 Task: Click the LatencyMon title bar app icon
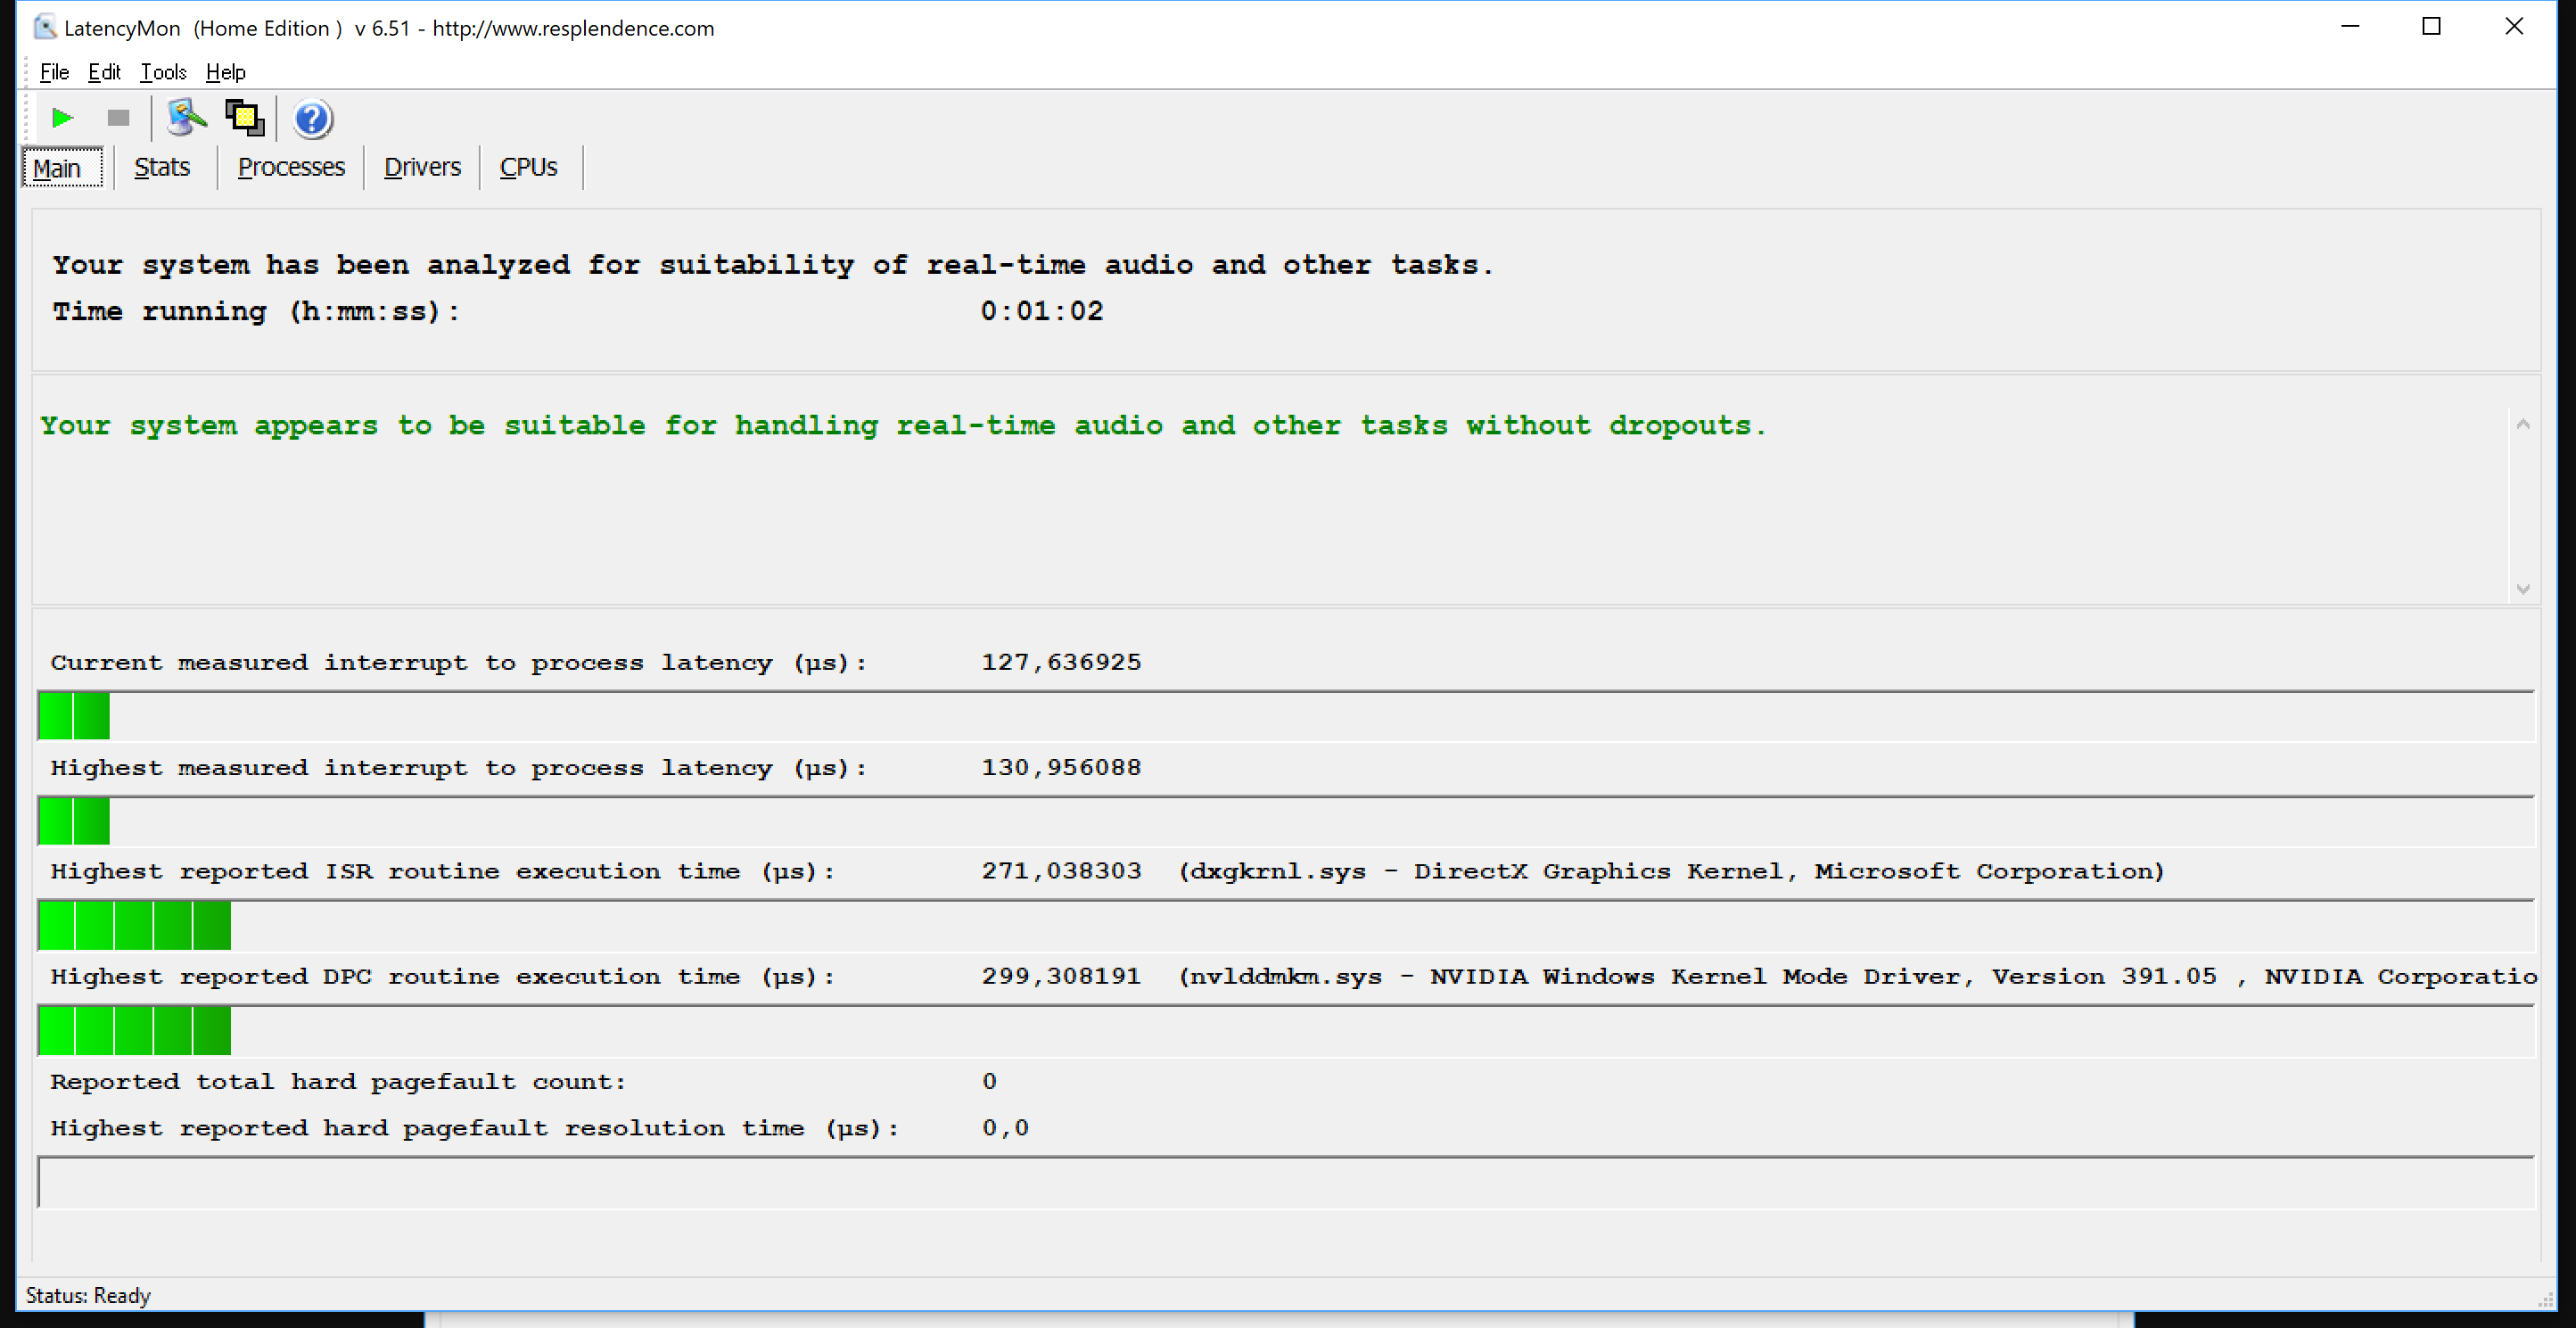[44, 27]
